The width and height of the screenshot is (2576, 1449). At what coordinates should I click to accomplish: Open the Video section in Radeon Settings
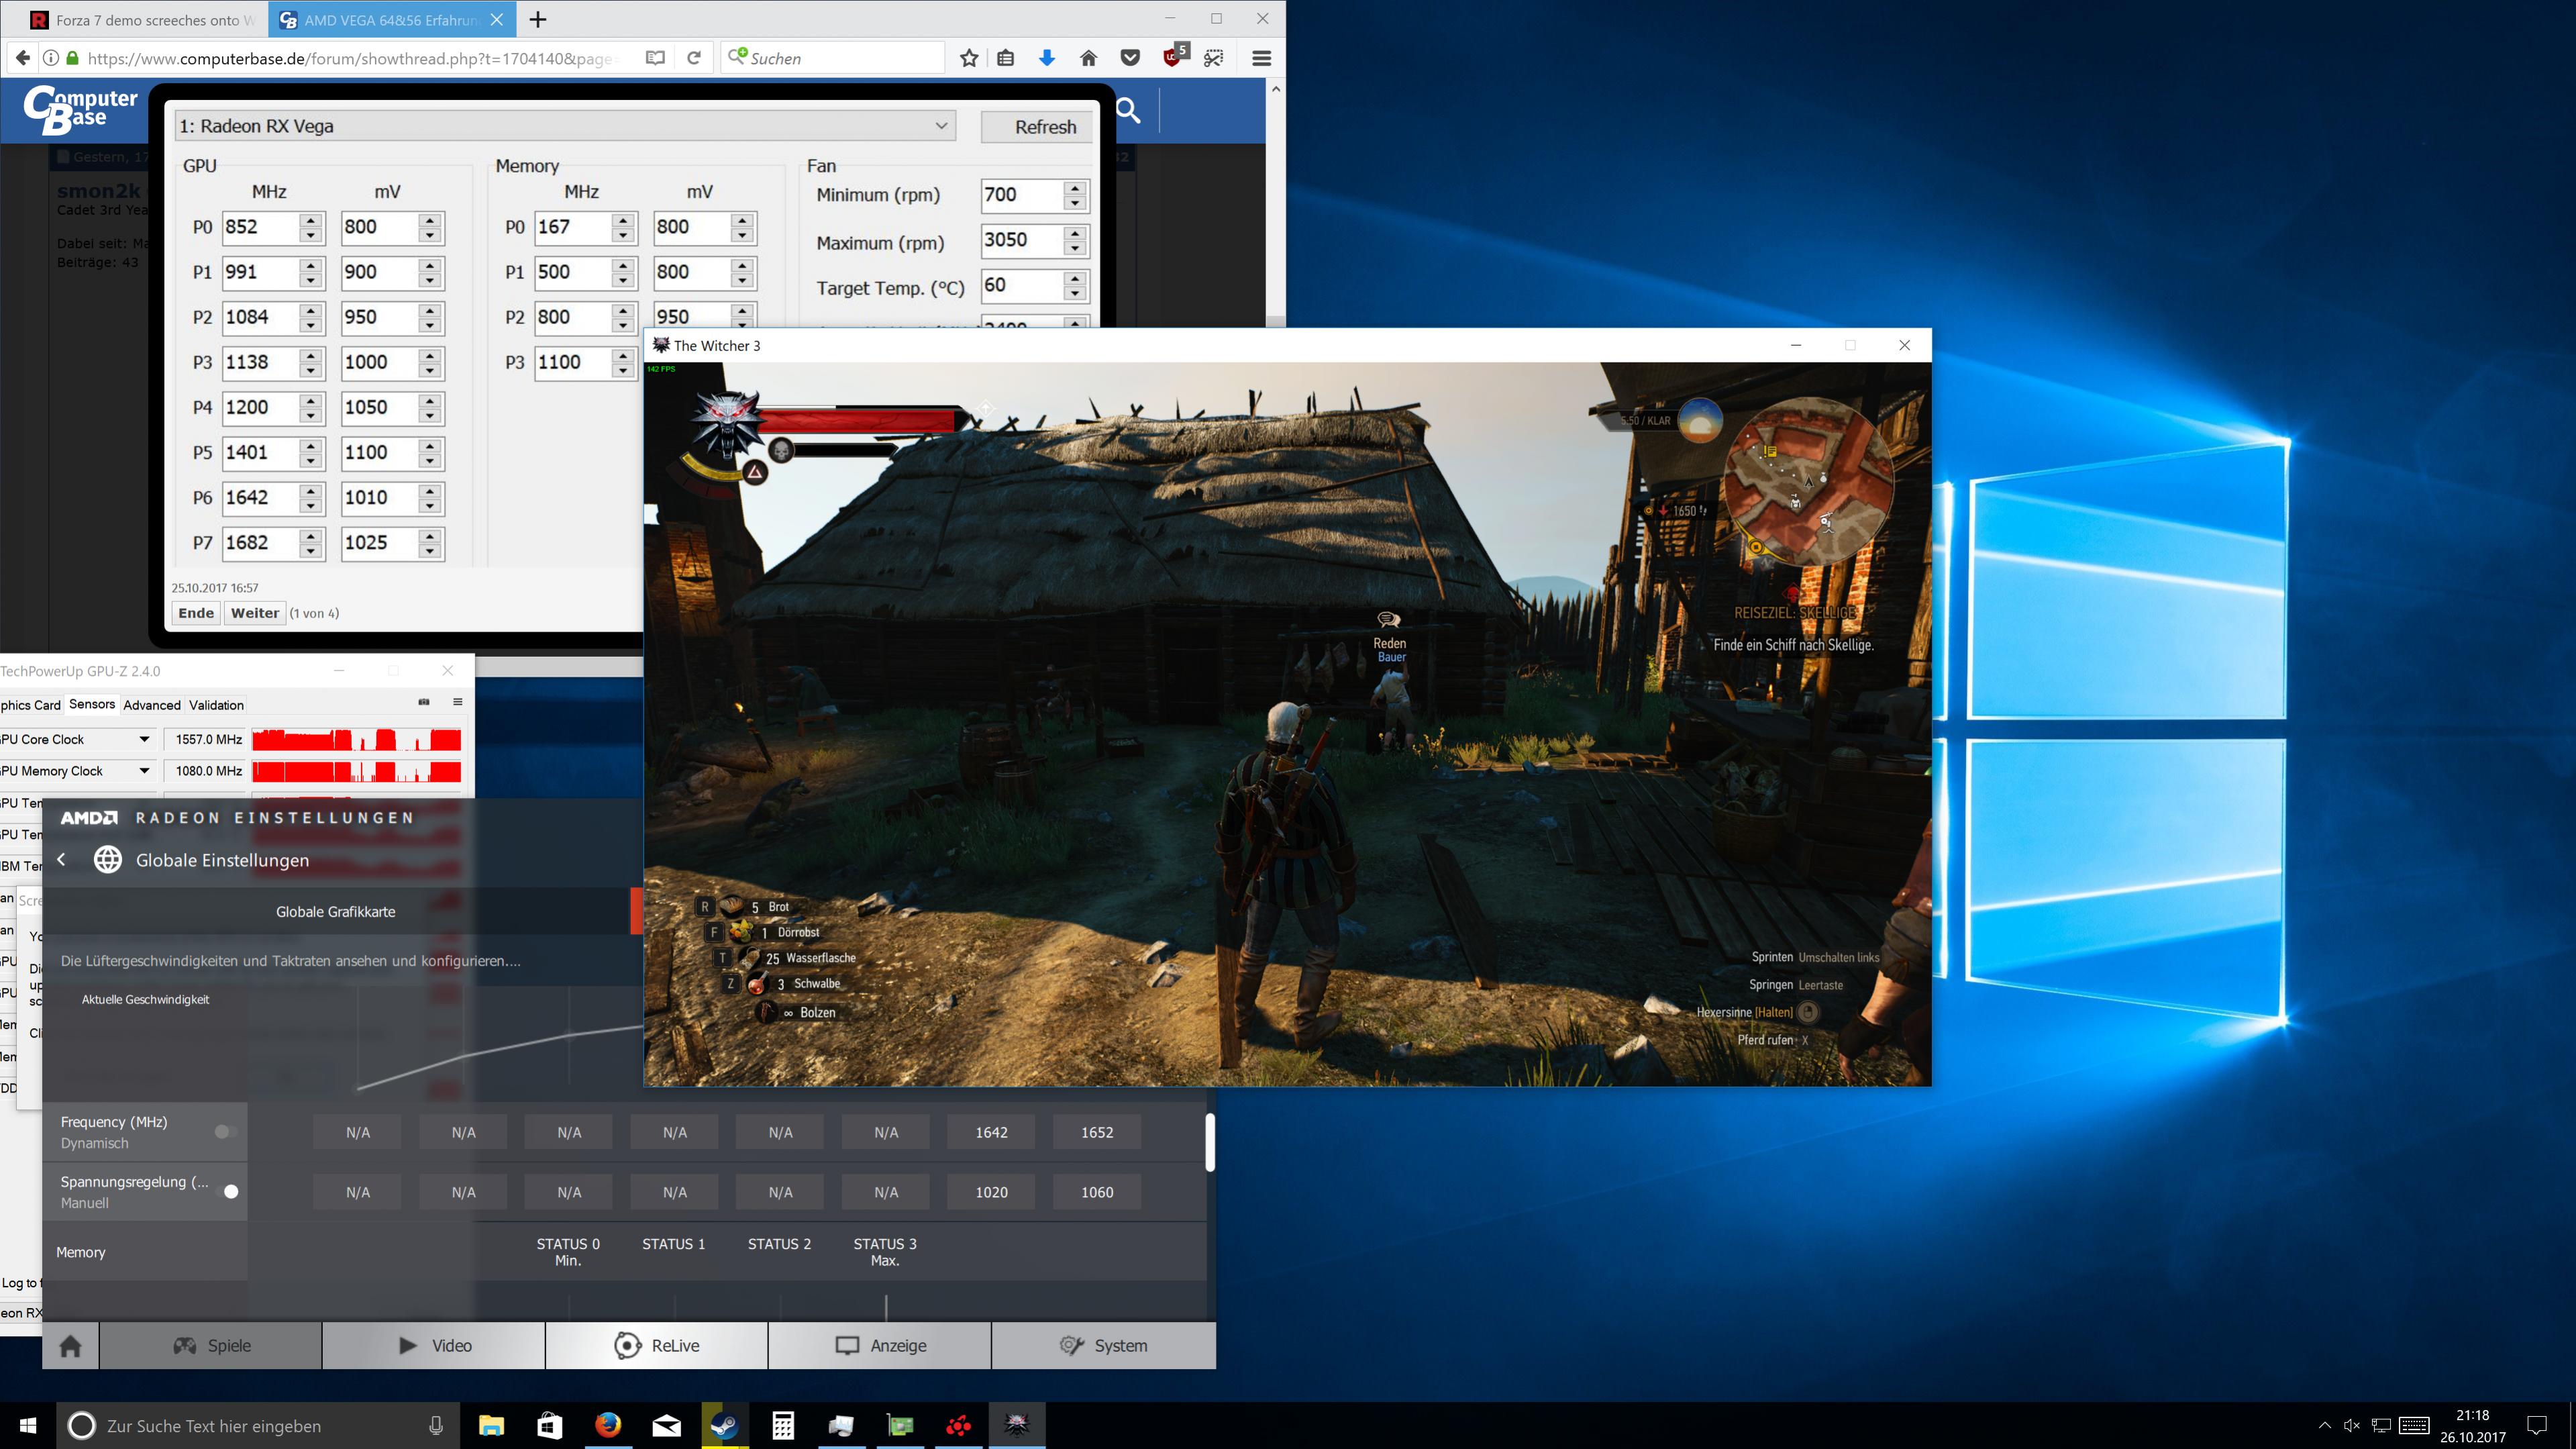tap(434, 1346)
